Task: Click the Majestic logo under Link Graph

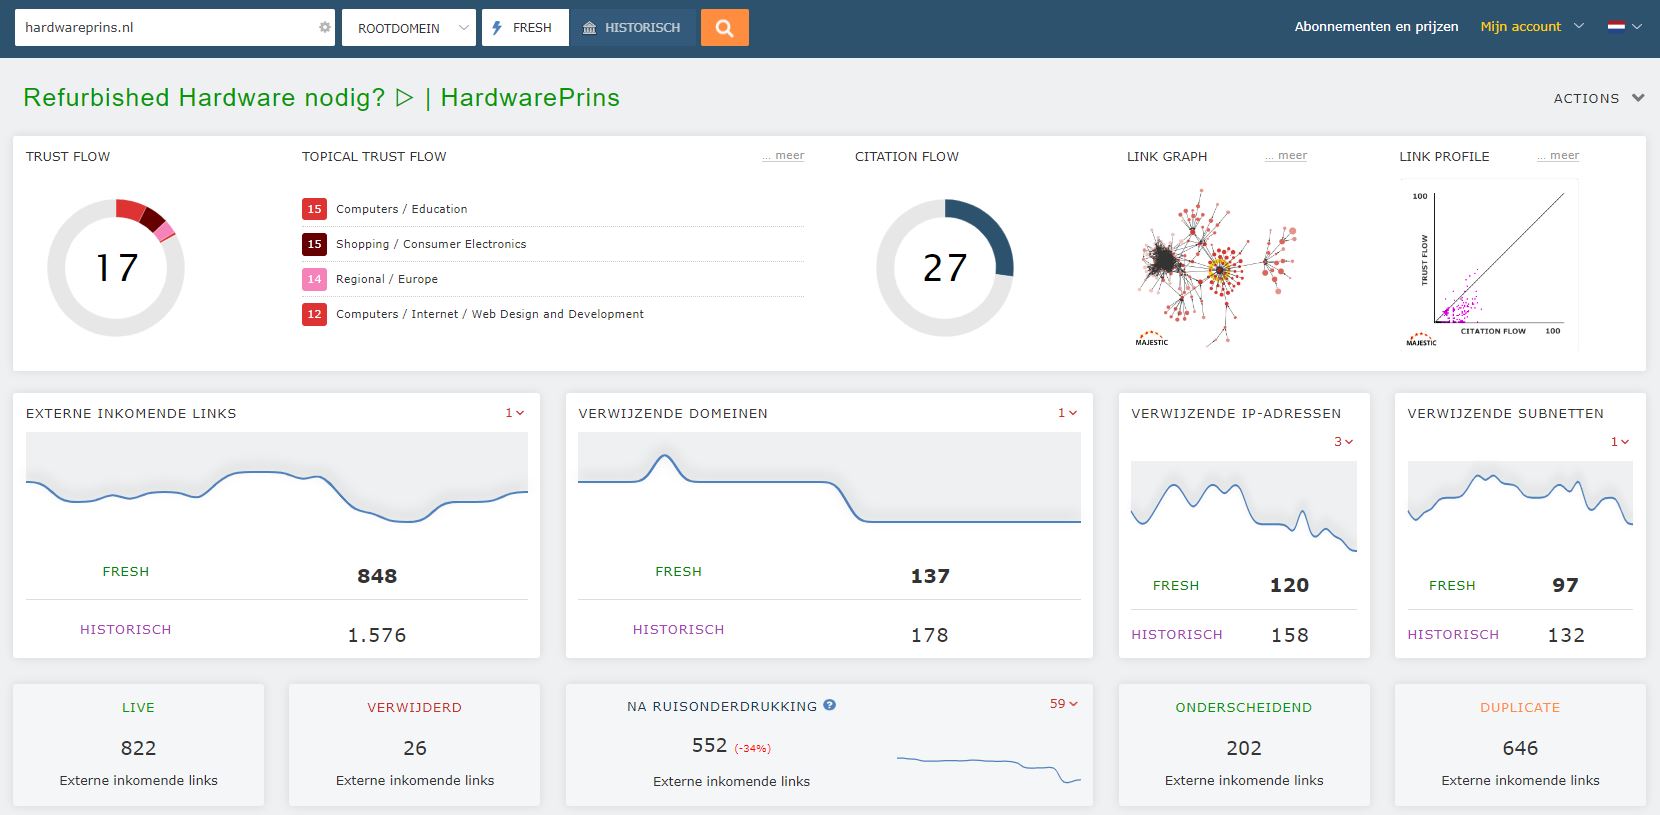Action: [1151, 339]
